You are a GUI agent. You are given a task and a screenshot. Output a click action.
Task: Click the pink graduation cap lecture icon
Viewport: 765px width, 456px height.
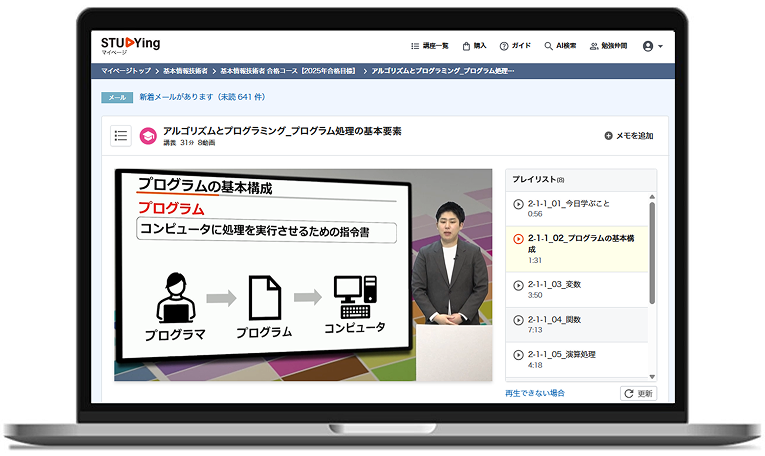click(148, 136)
